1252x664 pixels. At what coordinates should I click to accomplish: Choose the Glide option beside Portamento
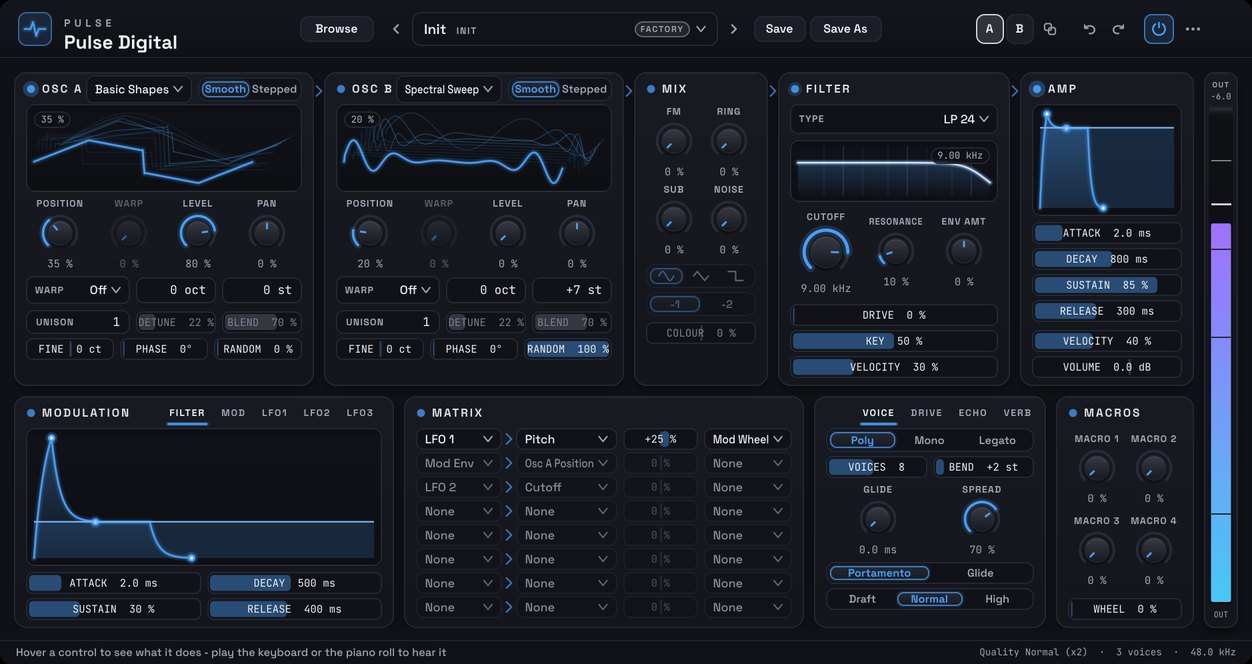coord(980,573)
